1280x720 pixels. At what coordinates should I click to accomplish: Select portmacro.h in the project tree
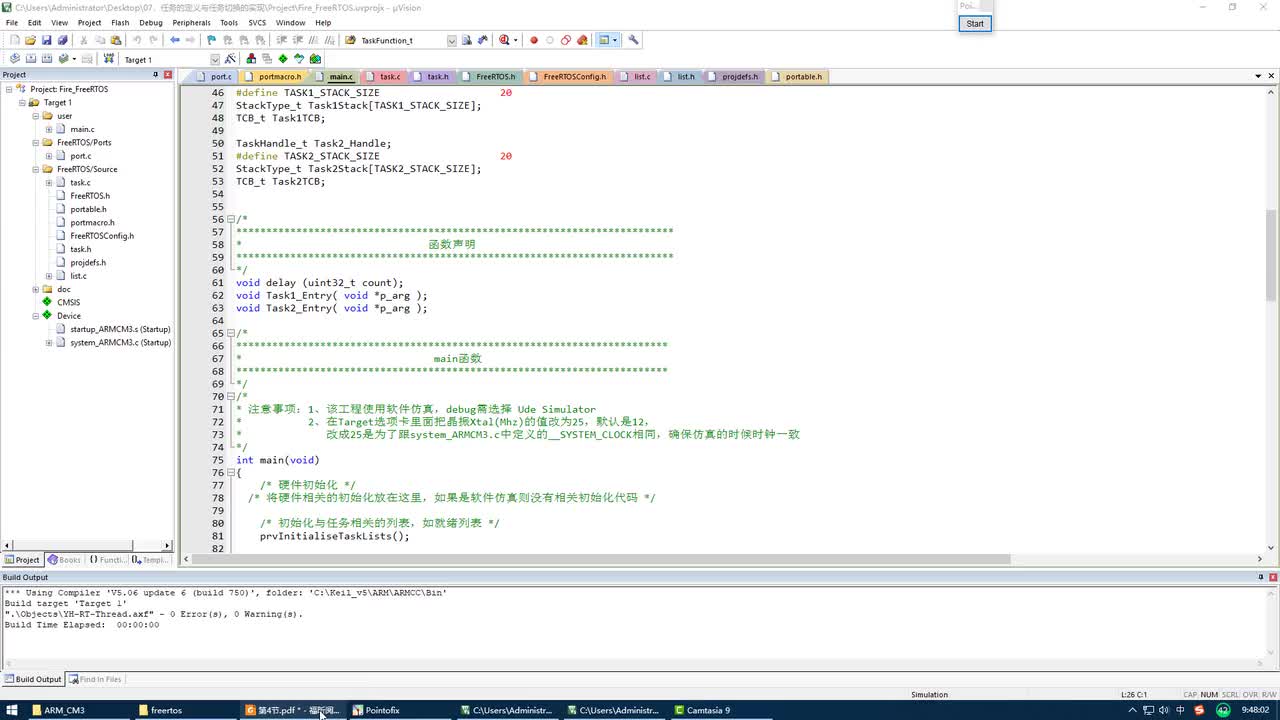click(x=92, y=222)
